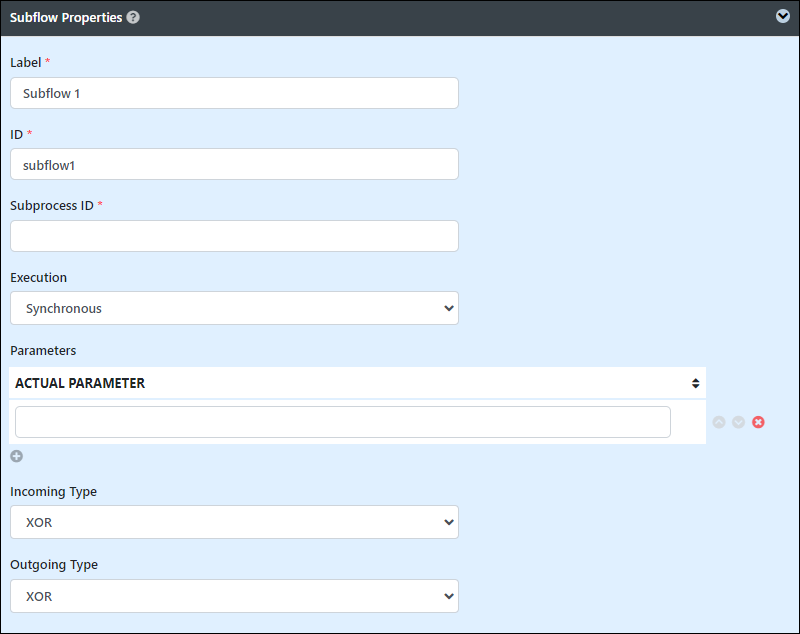Viewport: 800px width, 634px height.
Task: Click the Execution label text
Action: point(38,277)
